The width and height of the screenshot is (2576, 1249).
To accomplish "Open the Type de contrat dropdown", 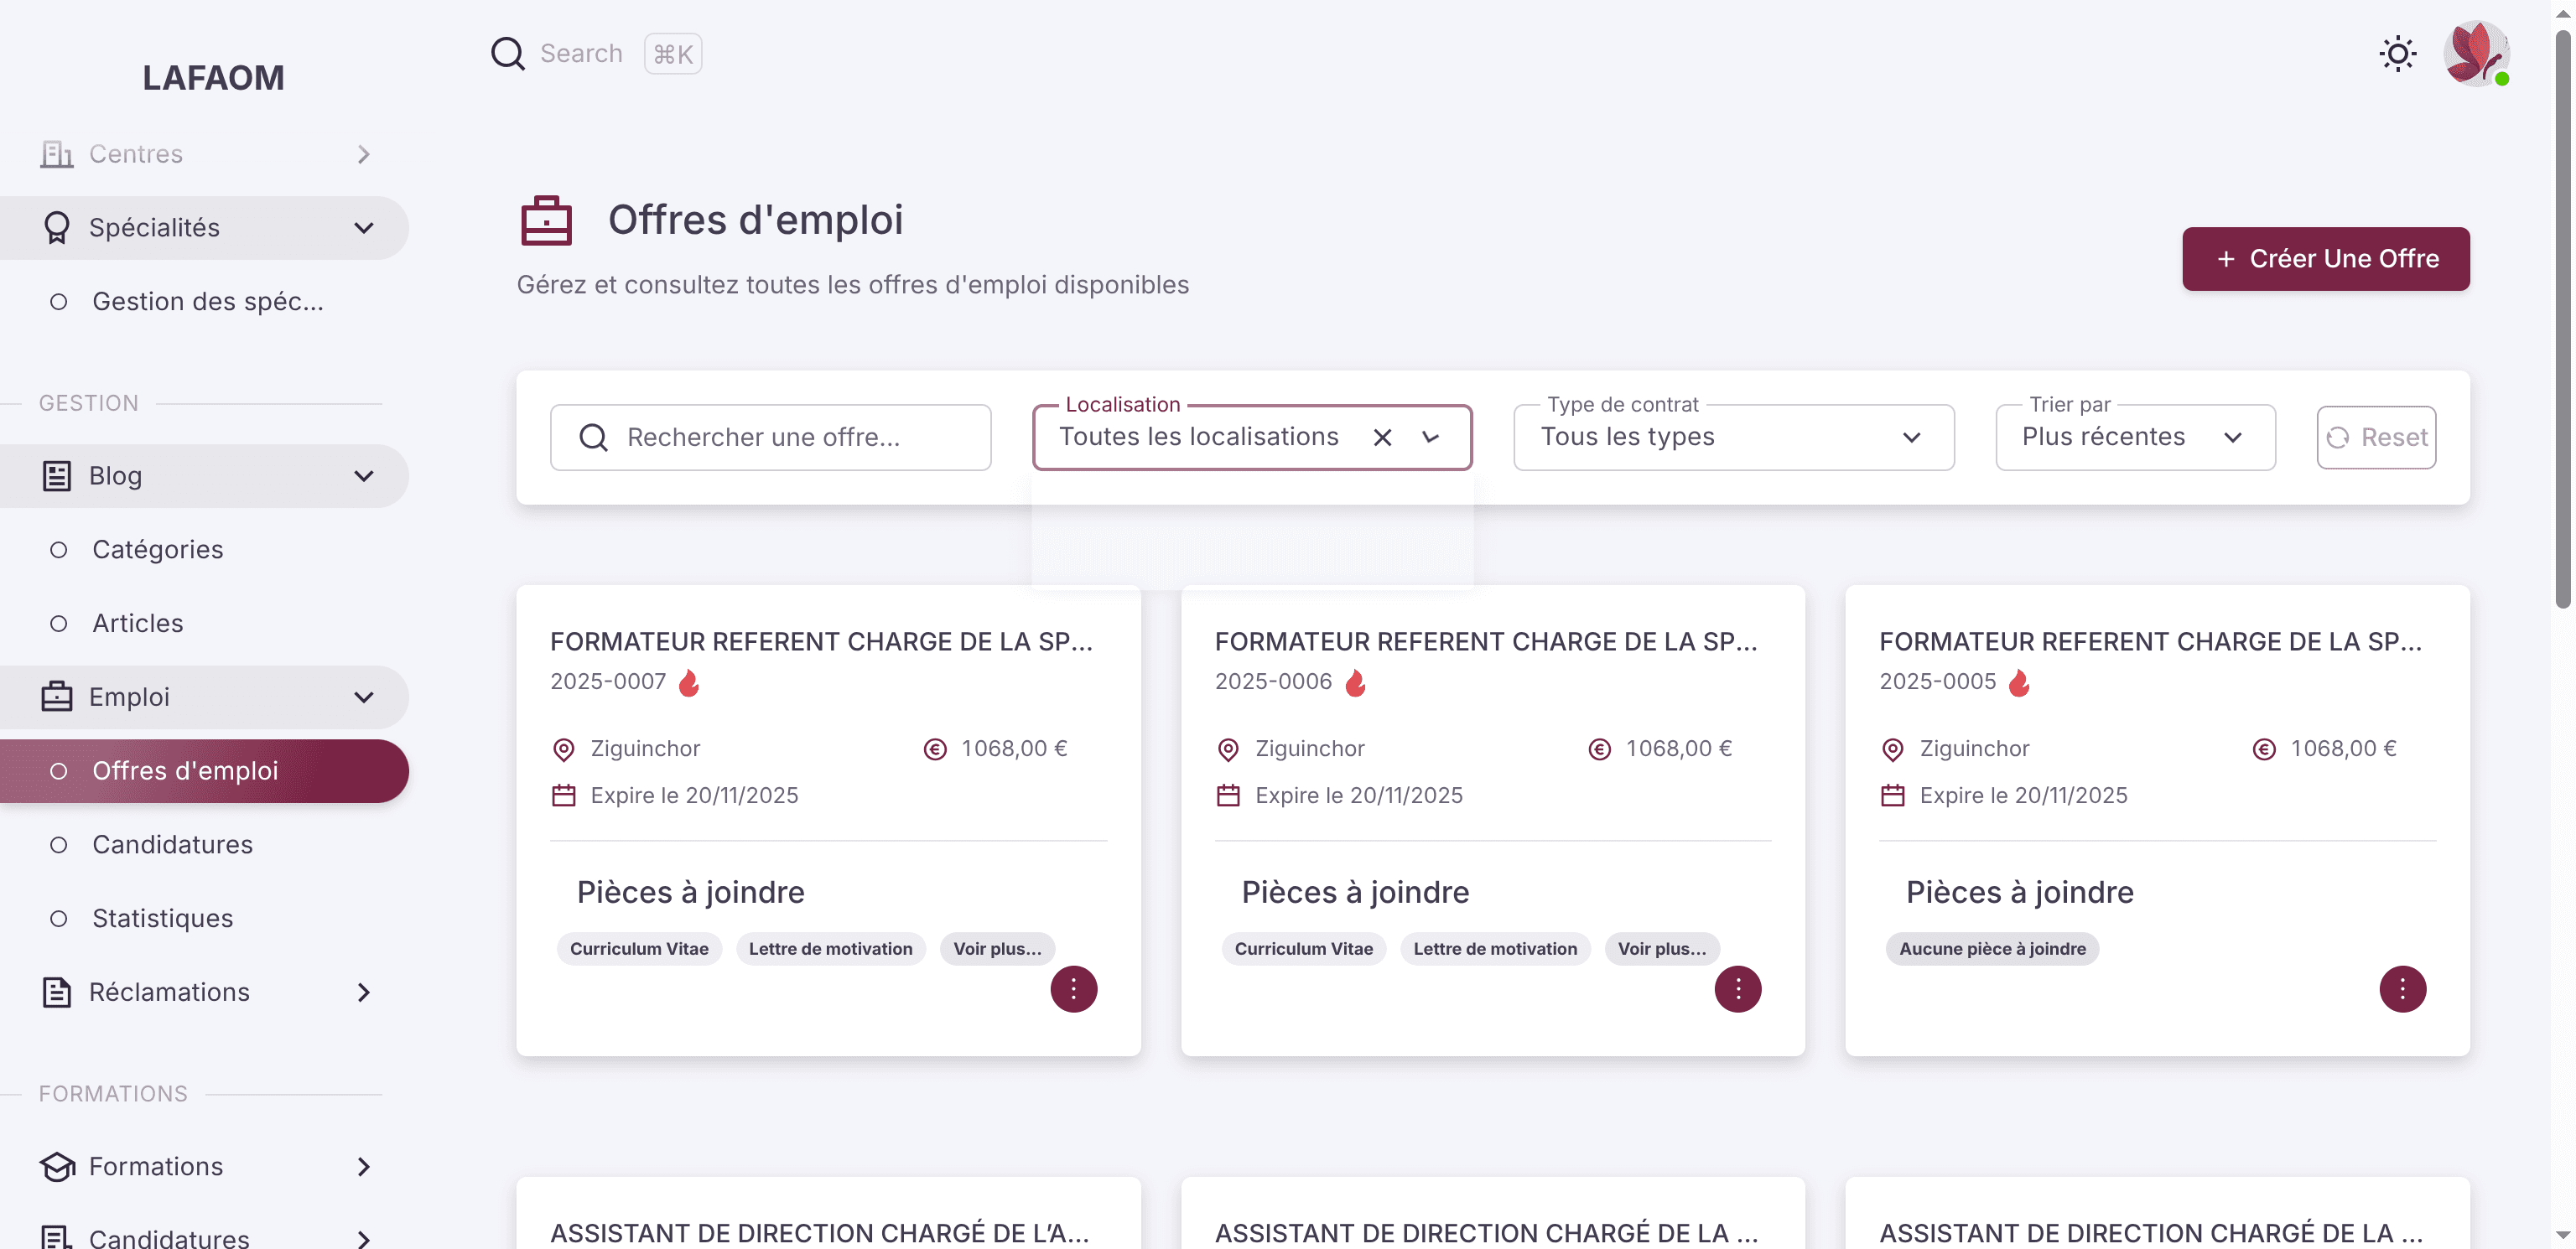I will tap(1733, 437).
